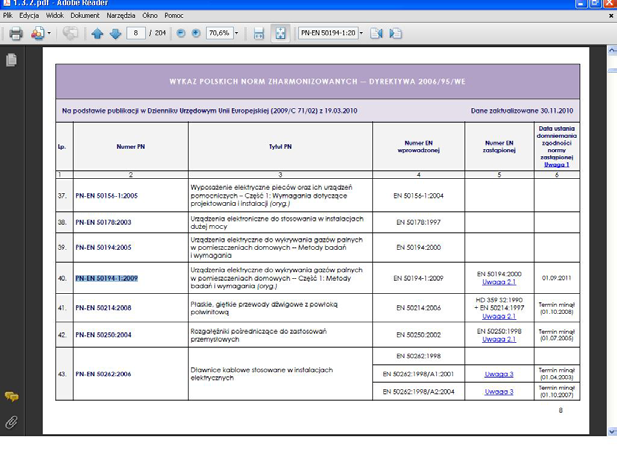The height and width of the screenshot is (463, 617).
Task: Expand the share icon dropdown arrow
Action: tap(49, 33)
